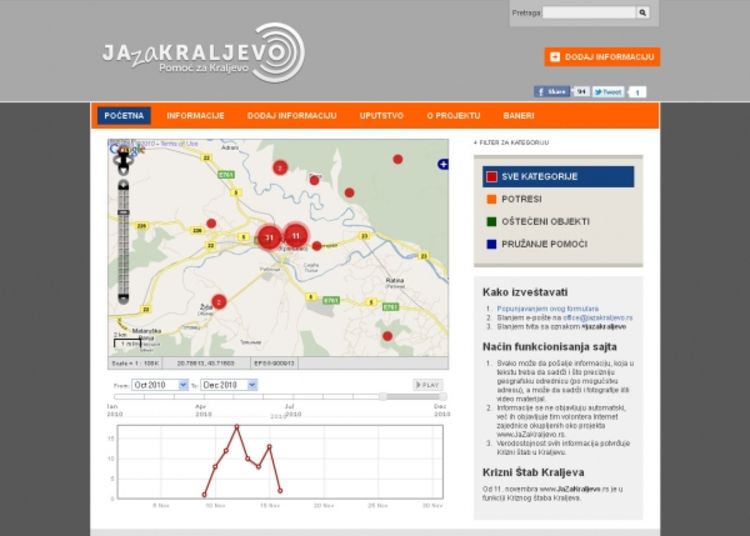Click the Krizni Štab Kraljeva heading
Image resolution: width=750 pixels, height=536 pixels.
pyautogui.click(x=533, y=472)
